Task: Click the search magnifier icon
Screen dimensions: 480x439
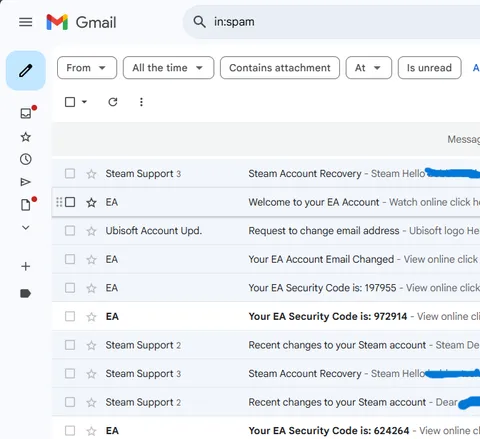Action: (x=199, y=22)
